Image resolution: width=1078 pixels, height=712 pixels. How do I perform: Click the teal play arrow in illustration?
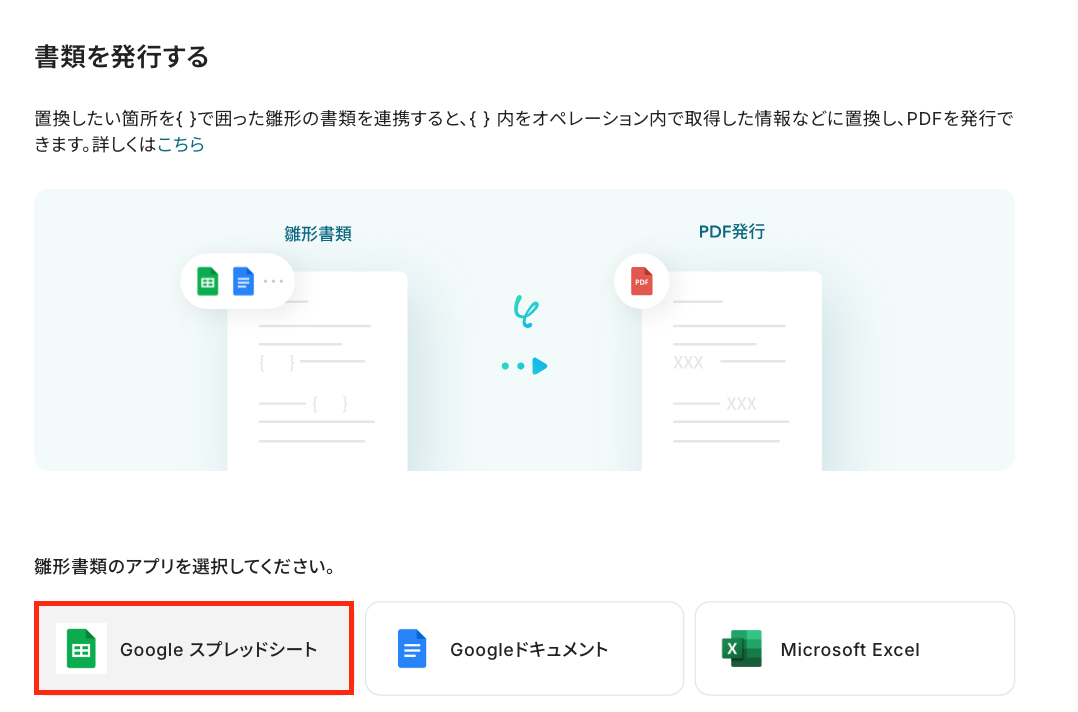(x=540, y=366)
